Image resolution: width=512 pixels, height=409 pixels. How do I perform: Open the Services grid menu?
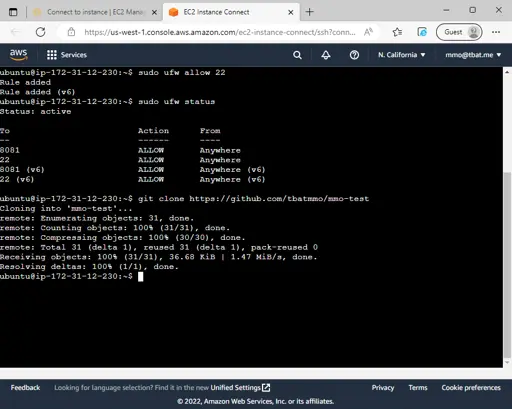[x=67, y=55]
